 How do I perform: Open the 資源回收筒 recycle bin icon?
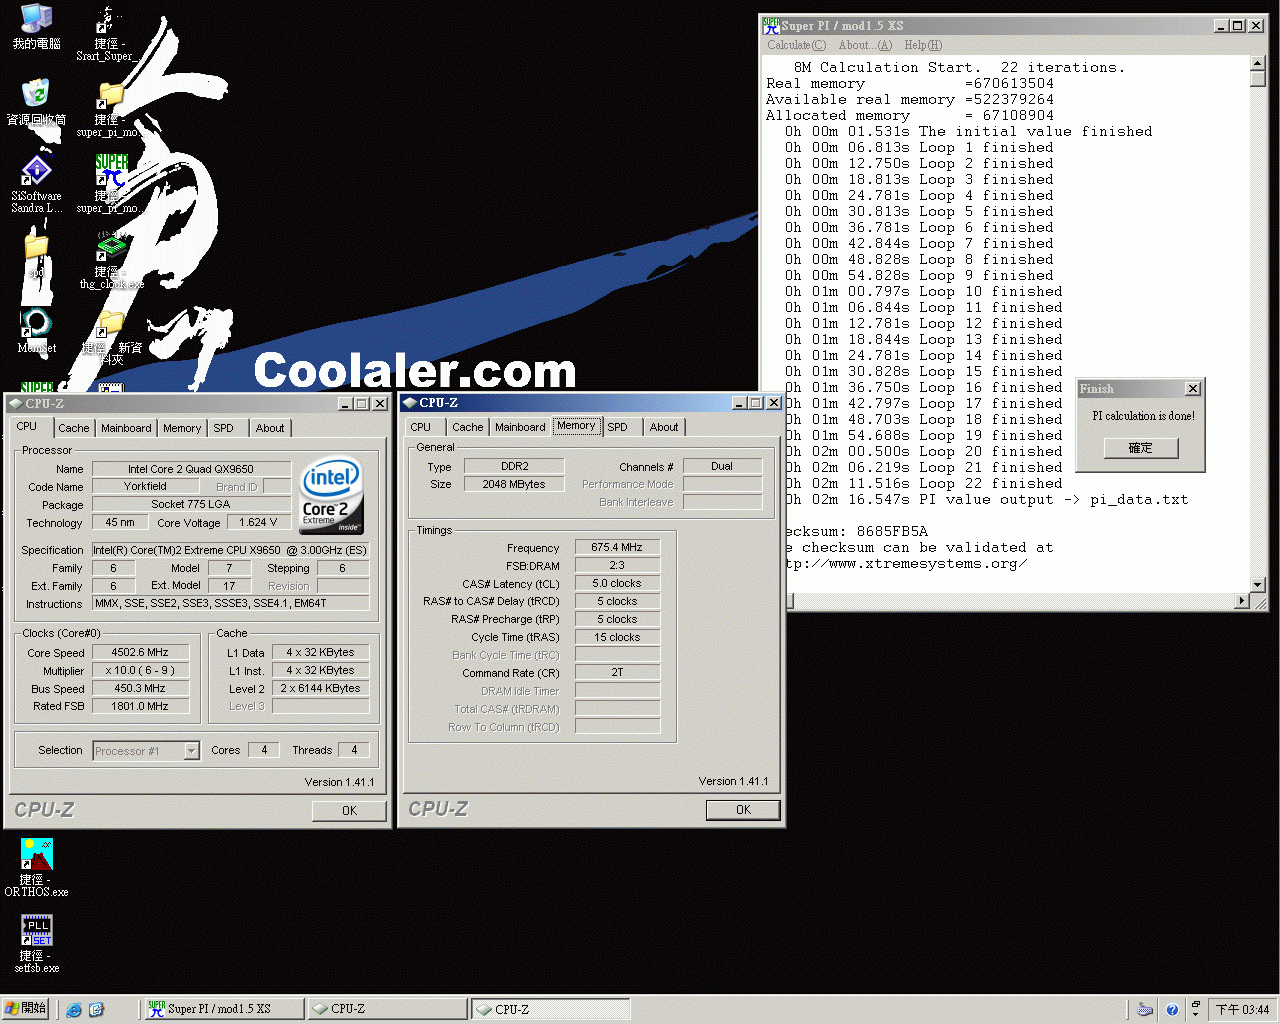pyautogui.click(x=36, y=103)
